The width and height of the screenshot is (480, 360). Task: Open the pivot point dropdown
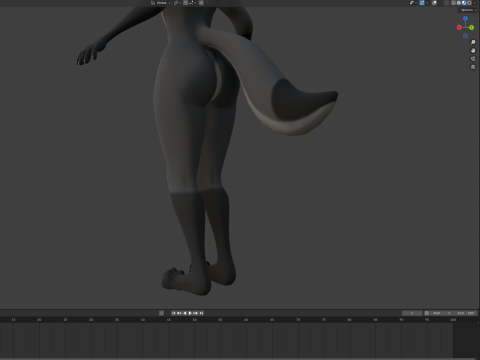tap(178, 3)
